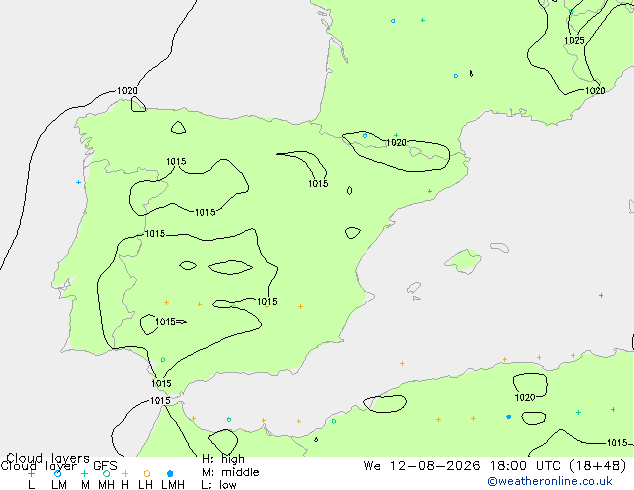
Task: Click the 1020 label off the northwest Spanish coast
Action: [x=127, y=91]
